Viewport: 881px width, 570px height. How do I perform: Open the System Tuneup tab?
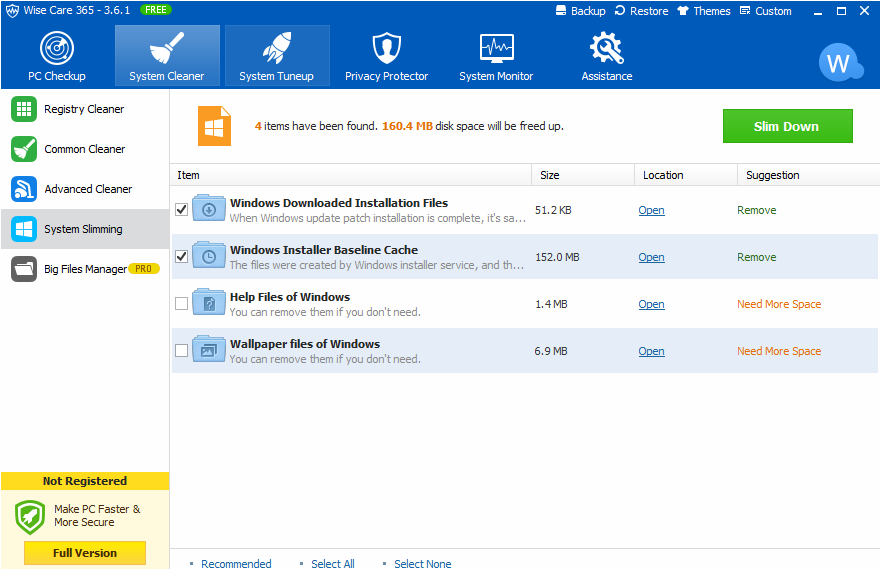(277, 56)
